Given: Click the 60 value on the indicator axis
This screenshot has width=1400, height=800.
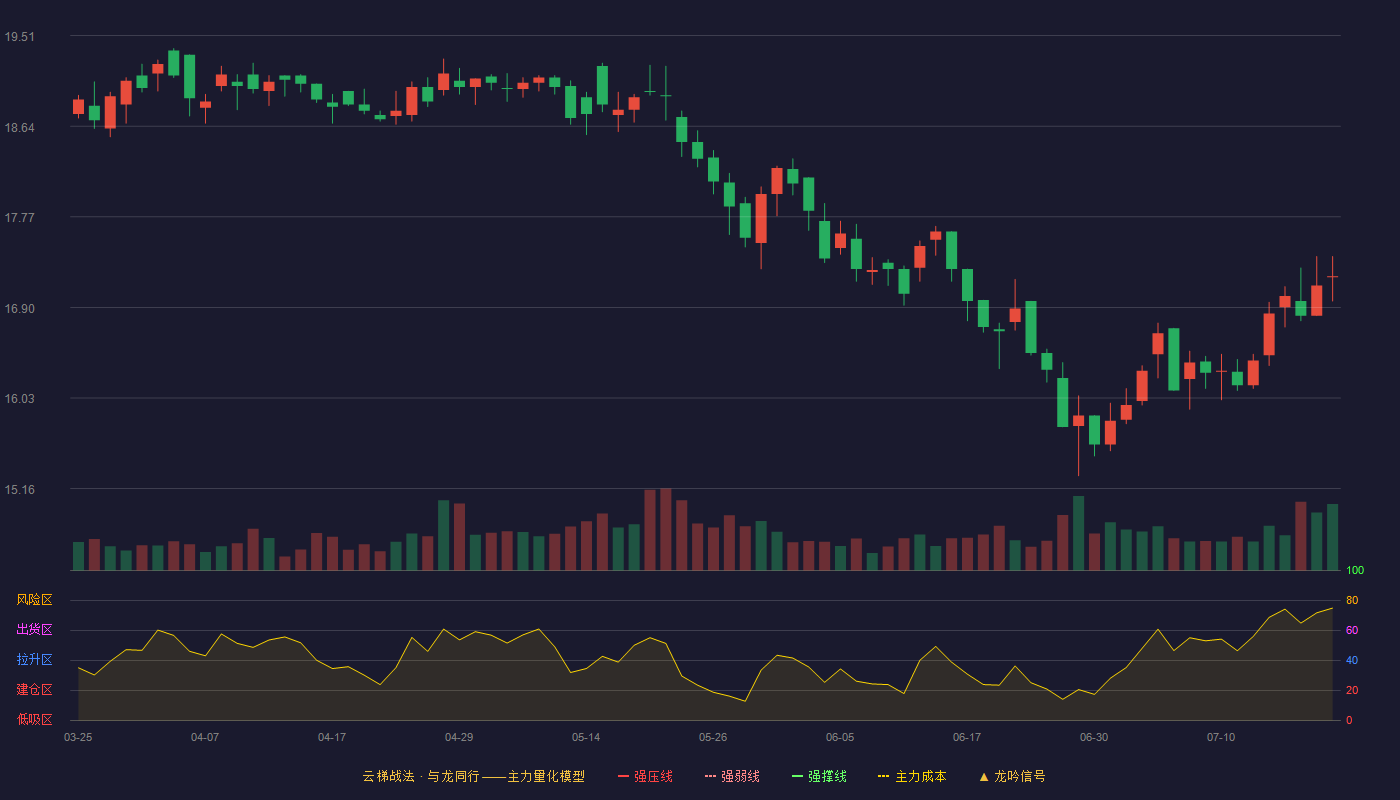Looking at the screenshot, I should coord(1352,630).
